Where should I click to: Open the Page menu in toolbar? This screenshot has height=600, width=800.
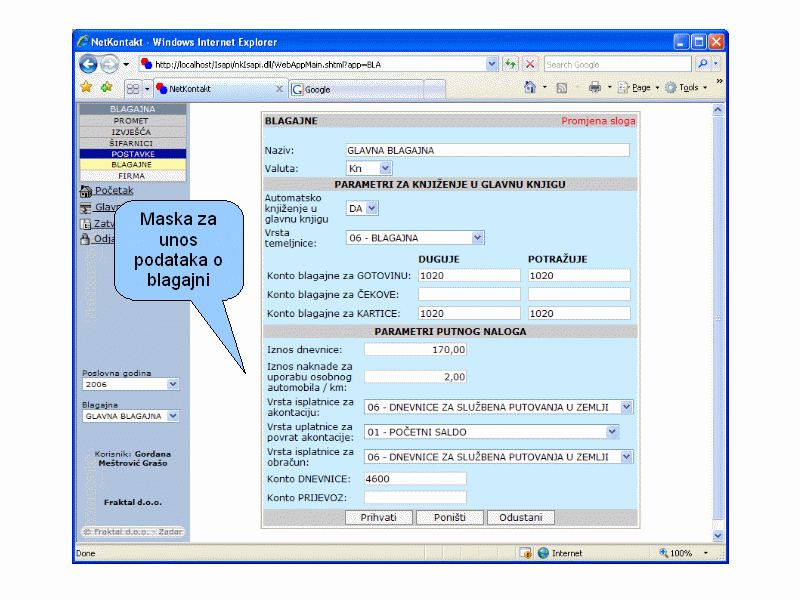pyautogui.click(x=639, y=88)
